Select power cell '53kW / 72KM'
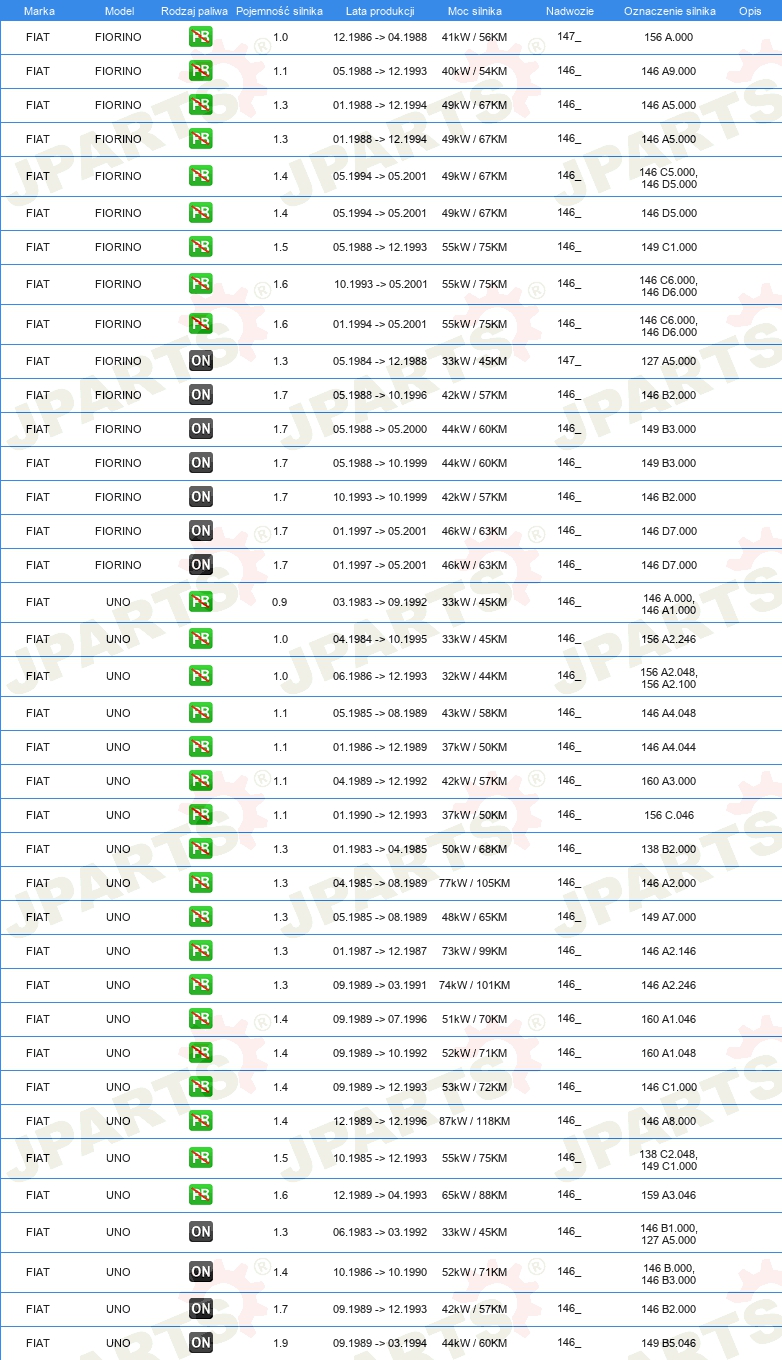The image size is (782, 1360). click(x=475, y=1087)
